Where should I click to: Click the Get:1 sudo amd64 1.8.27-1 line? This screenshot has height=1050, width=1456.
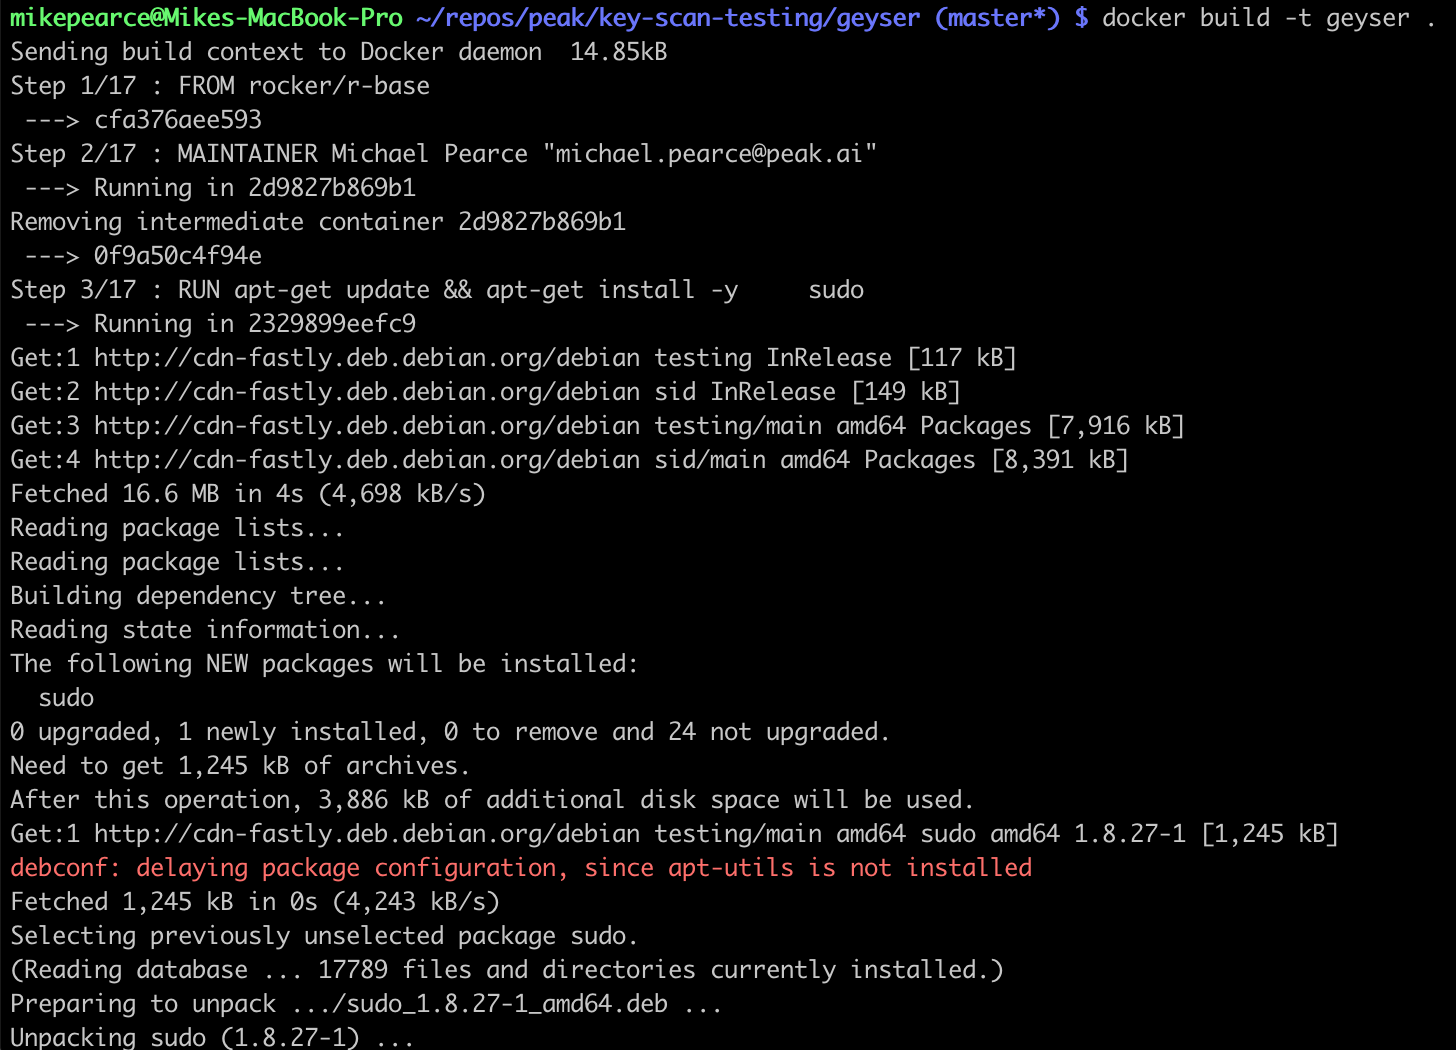click(674, 834)
